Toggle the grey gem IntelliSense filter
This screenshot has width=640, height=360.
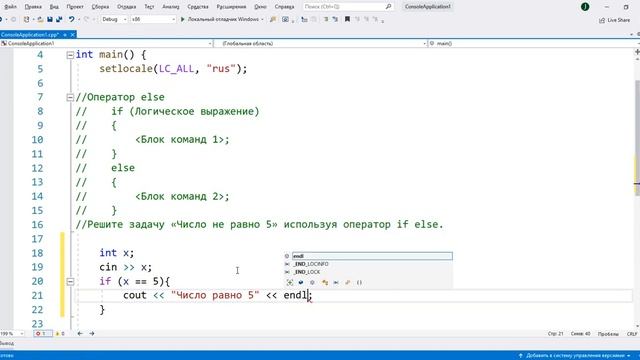pyautogui.click(x=312, y=282)
